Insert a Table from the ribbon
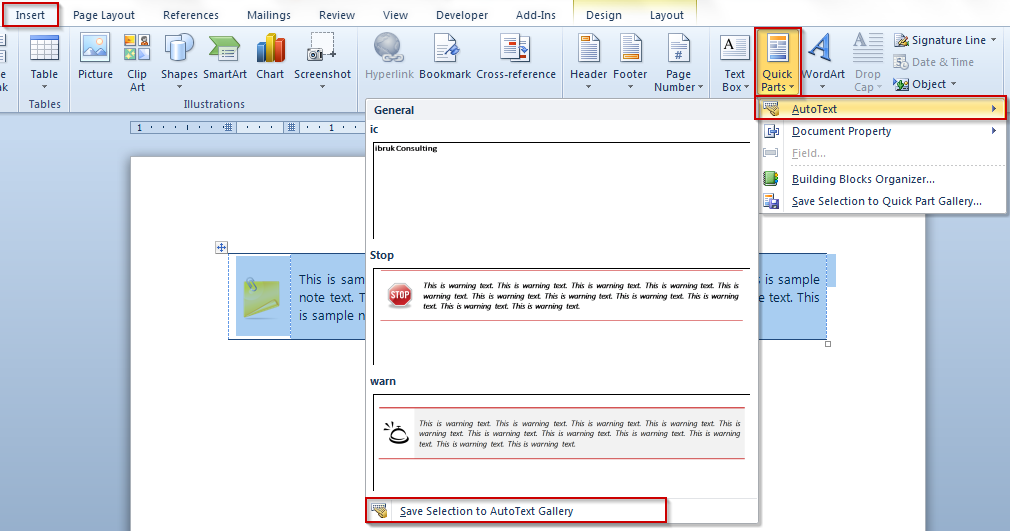This screenshot has width=1010, height=531. 44,63
